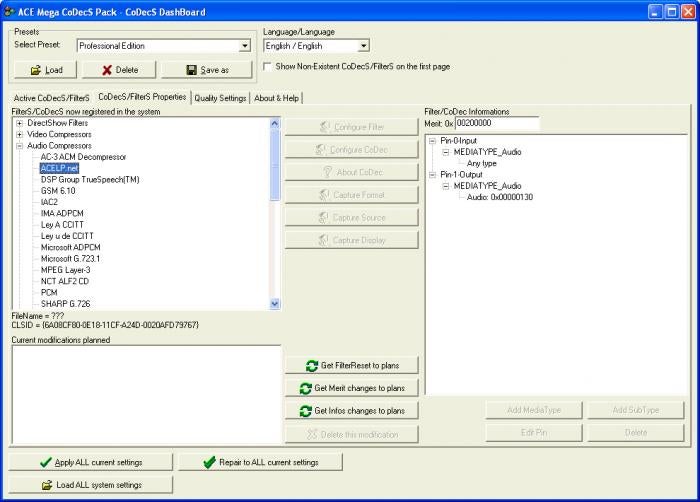Collapse MEDIATYPE_Audio under Pin-1-Output
The height and width of the screenshot is (502, 700).
pyautogui.click(x=446, y=186)
